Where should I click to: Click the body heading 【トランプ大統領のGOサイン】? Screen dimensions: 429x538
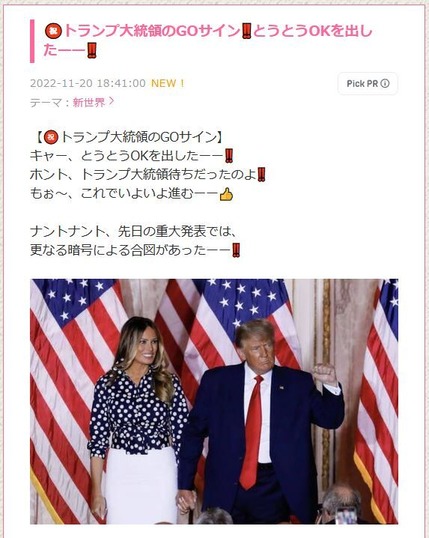[129, 138]
